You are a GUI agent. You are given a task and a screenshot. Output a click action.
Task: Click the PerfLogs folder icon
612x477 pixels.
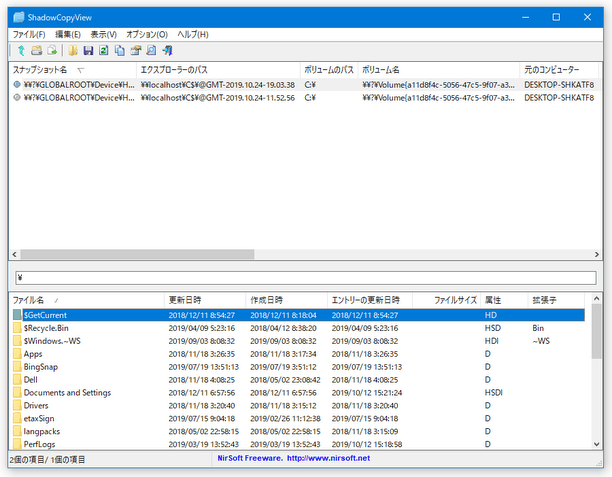tap(17, 443)
